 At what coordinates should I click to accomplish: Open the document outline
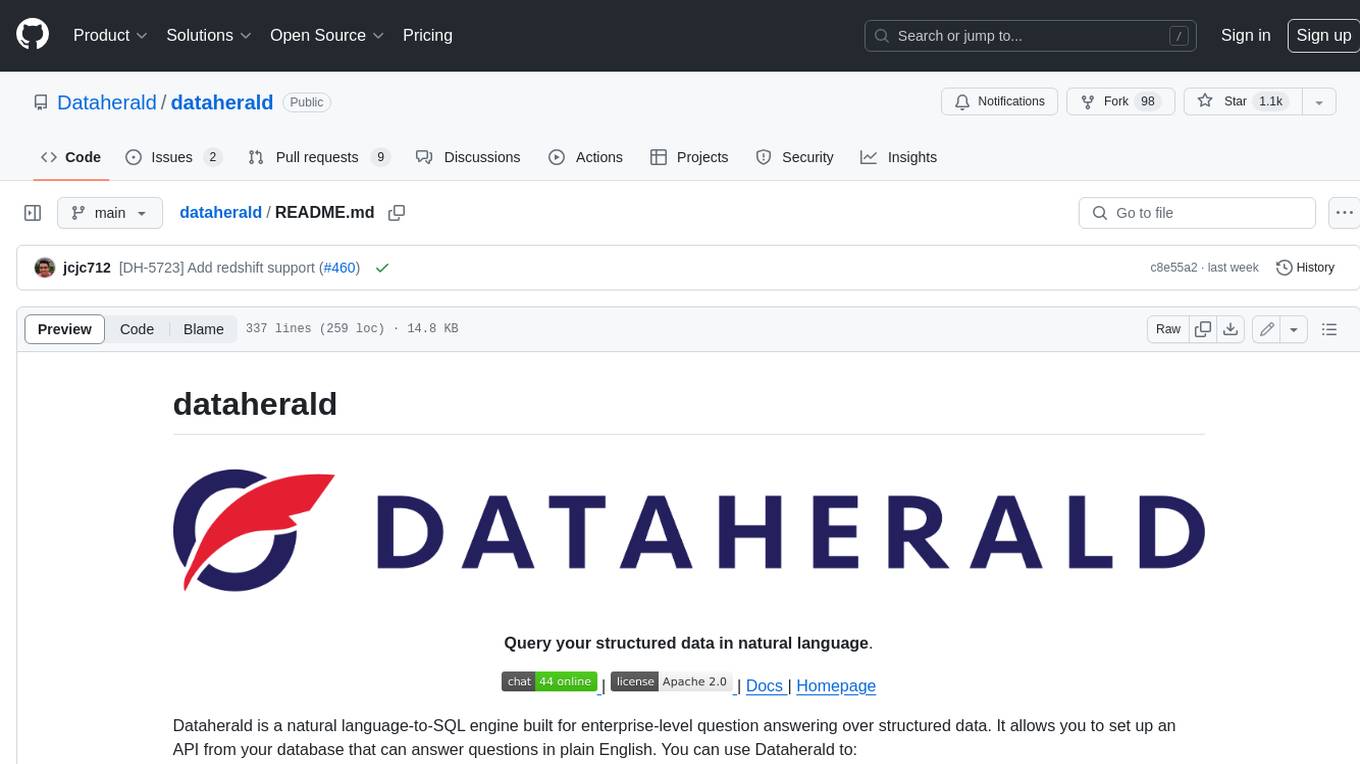(x=1329, y=329)
